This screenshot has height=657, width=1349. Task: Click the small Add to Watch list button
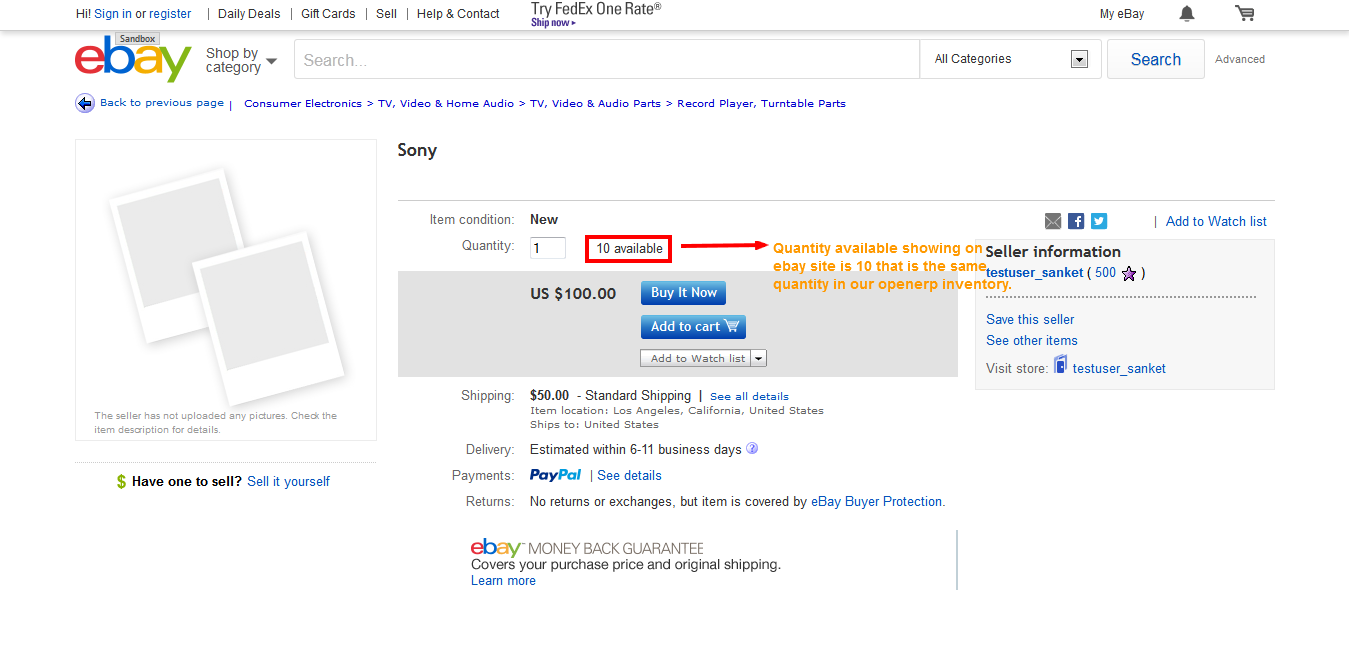(x=697, y=358)
